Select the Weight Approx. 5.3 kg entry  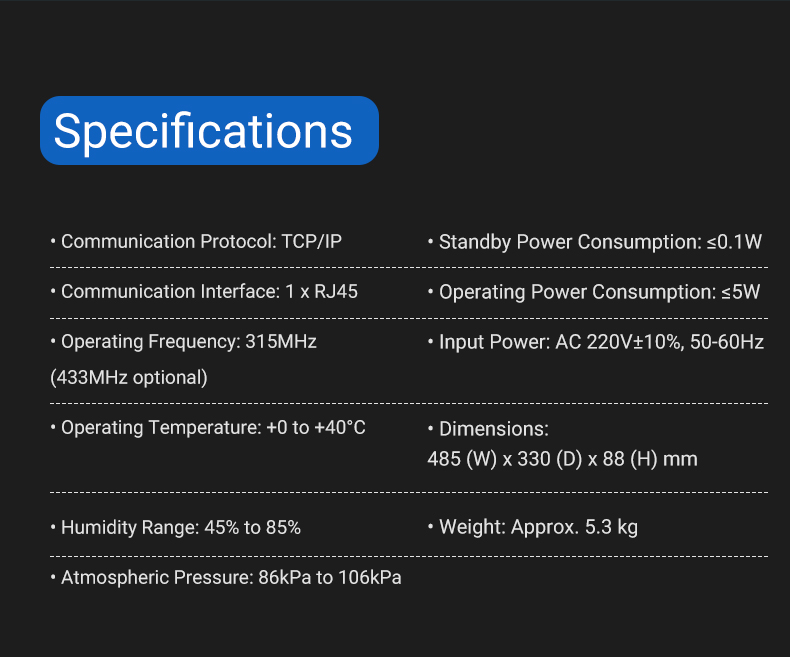pyautogui.click(x=533, y=527)
